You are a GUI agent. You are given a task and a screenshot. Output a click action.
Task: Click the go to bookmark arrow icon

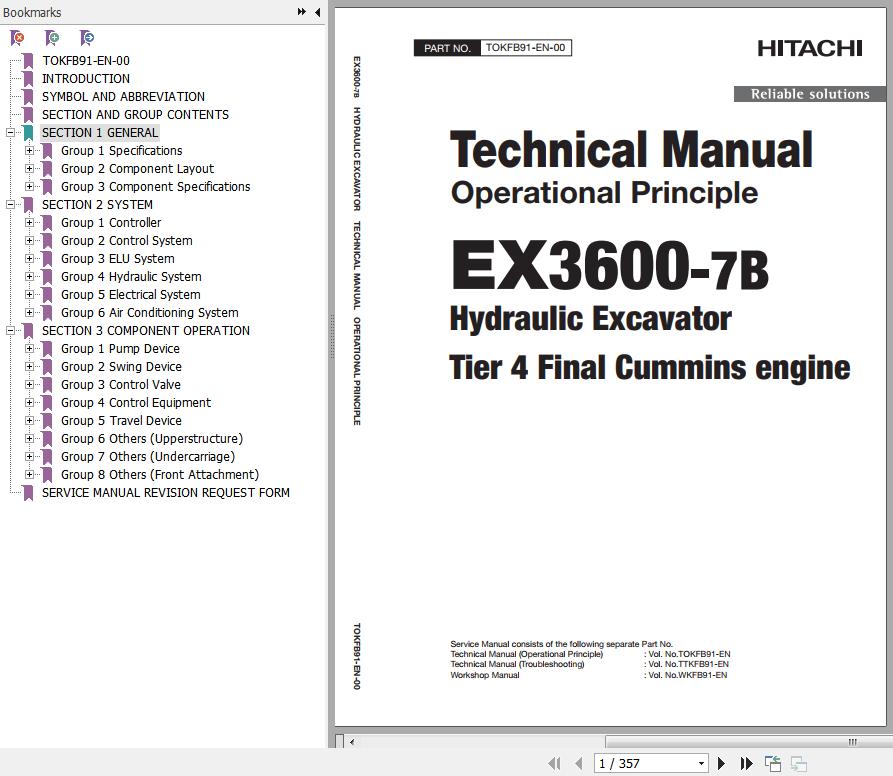click(87, 38)
